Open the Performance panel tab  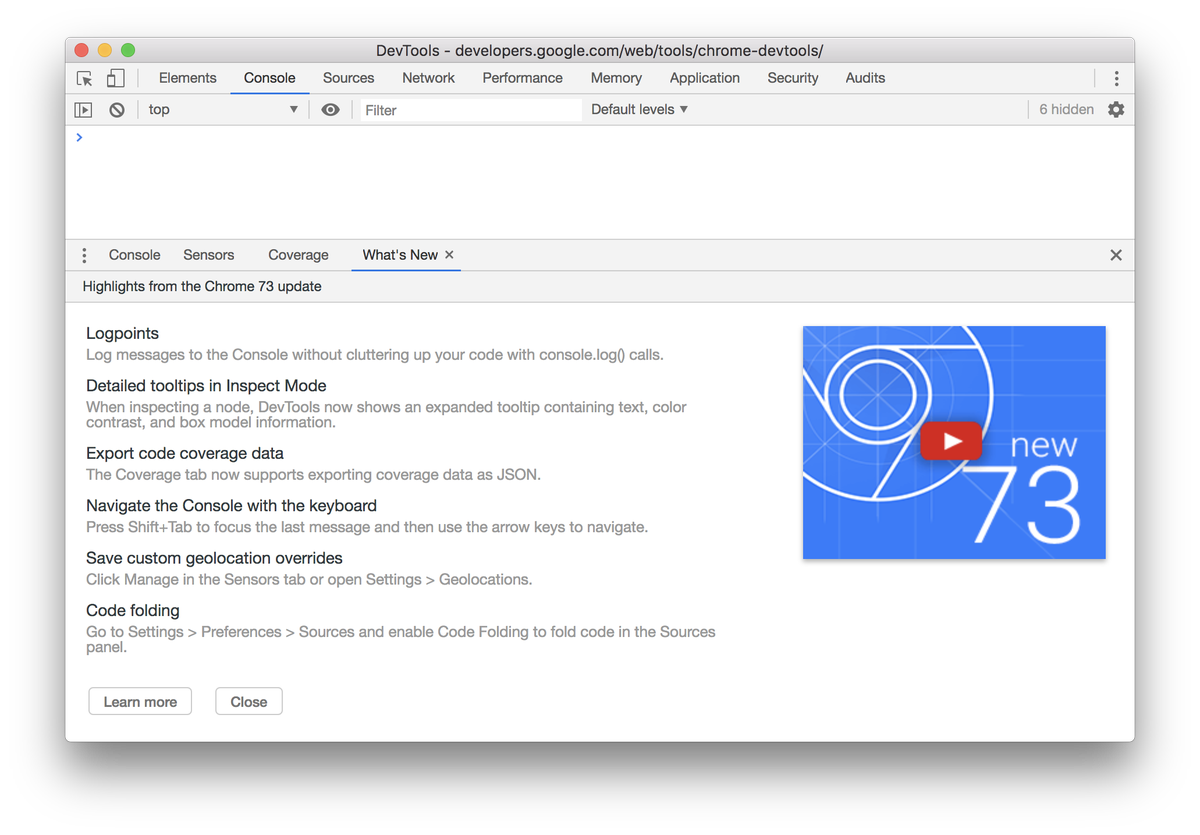click(522, 78)
